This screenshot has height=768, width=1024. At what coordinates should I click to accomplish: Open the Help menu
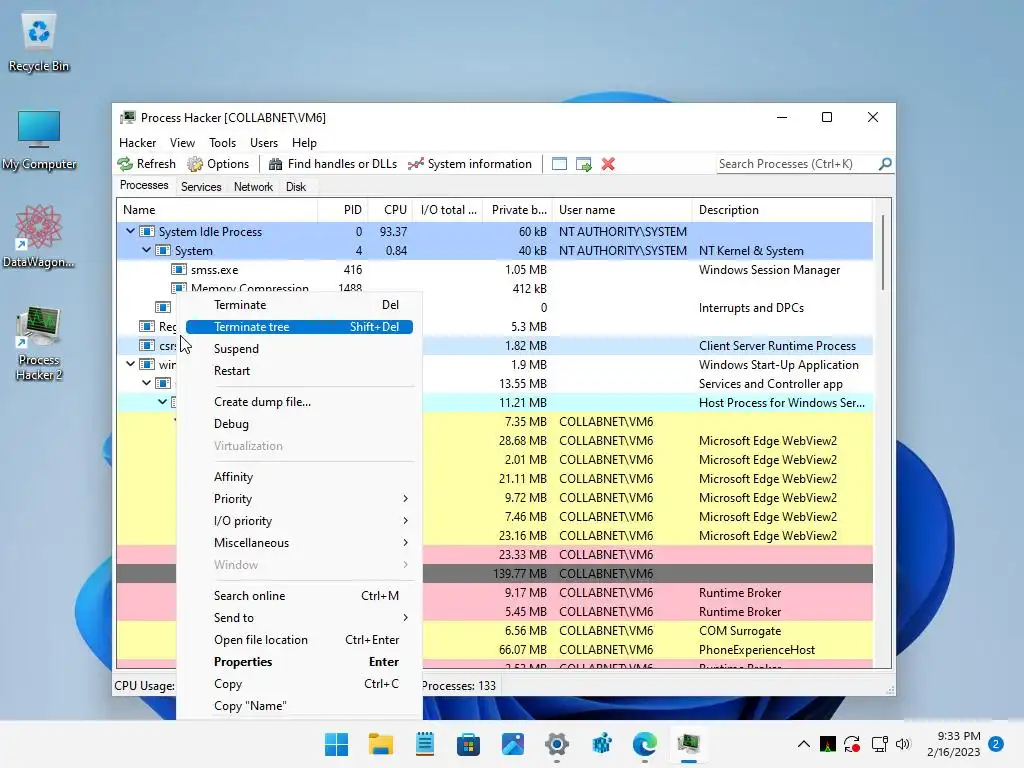[304, 143]
